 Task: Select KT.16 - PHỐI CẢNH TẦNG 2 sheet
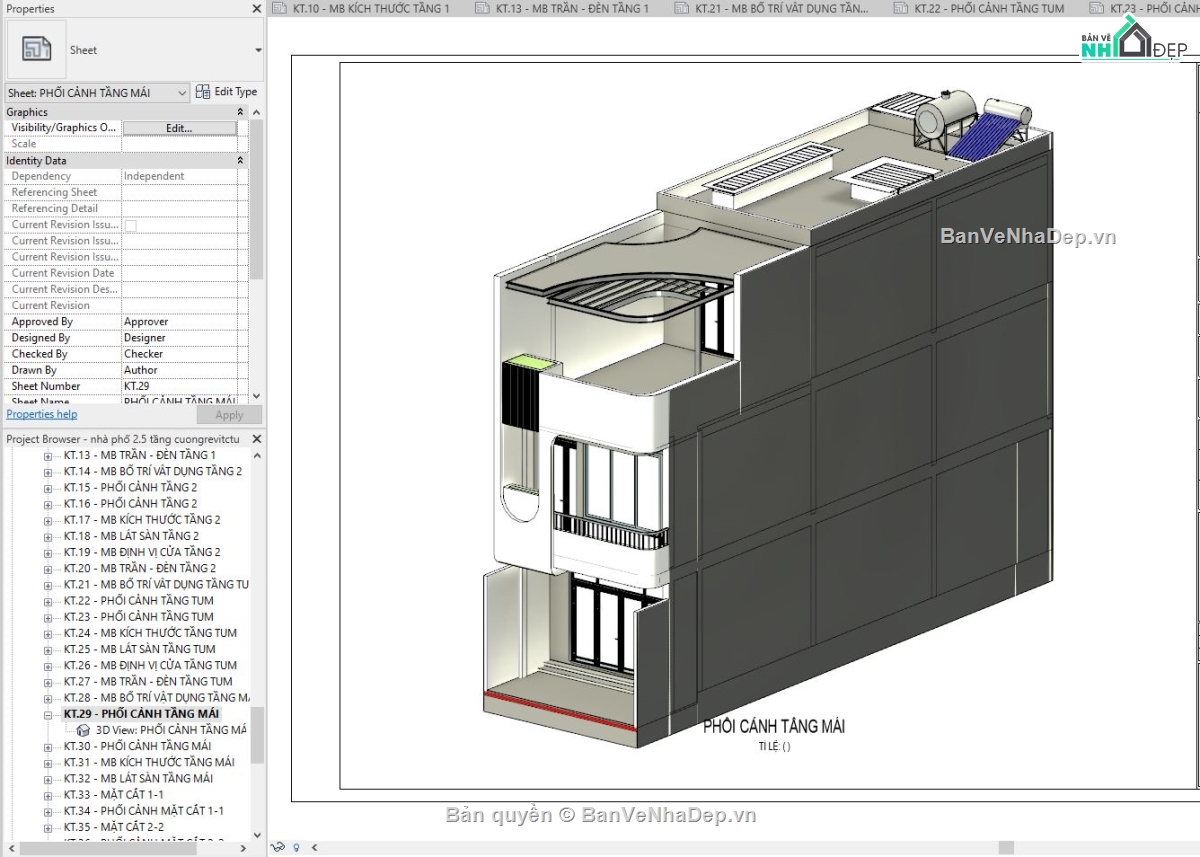pos(130,503)
